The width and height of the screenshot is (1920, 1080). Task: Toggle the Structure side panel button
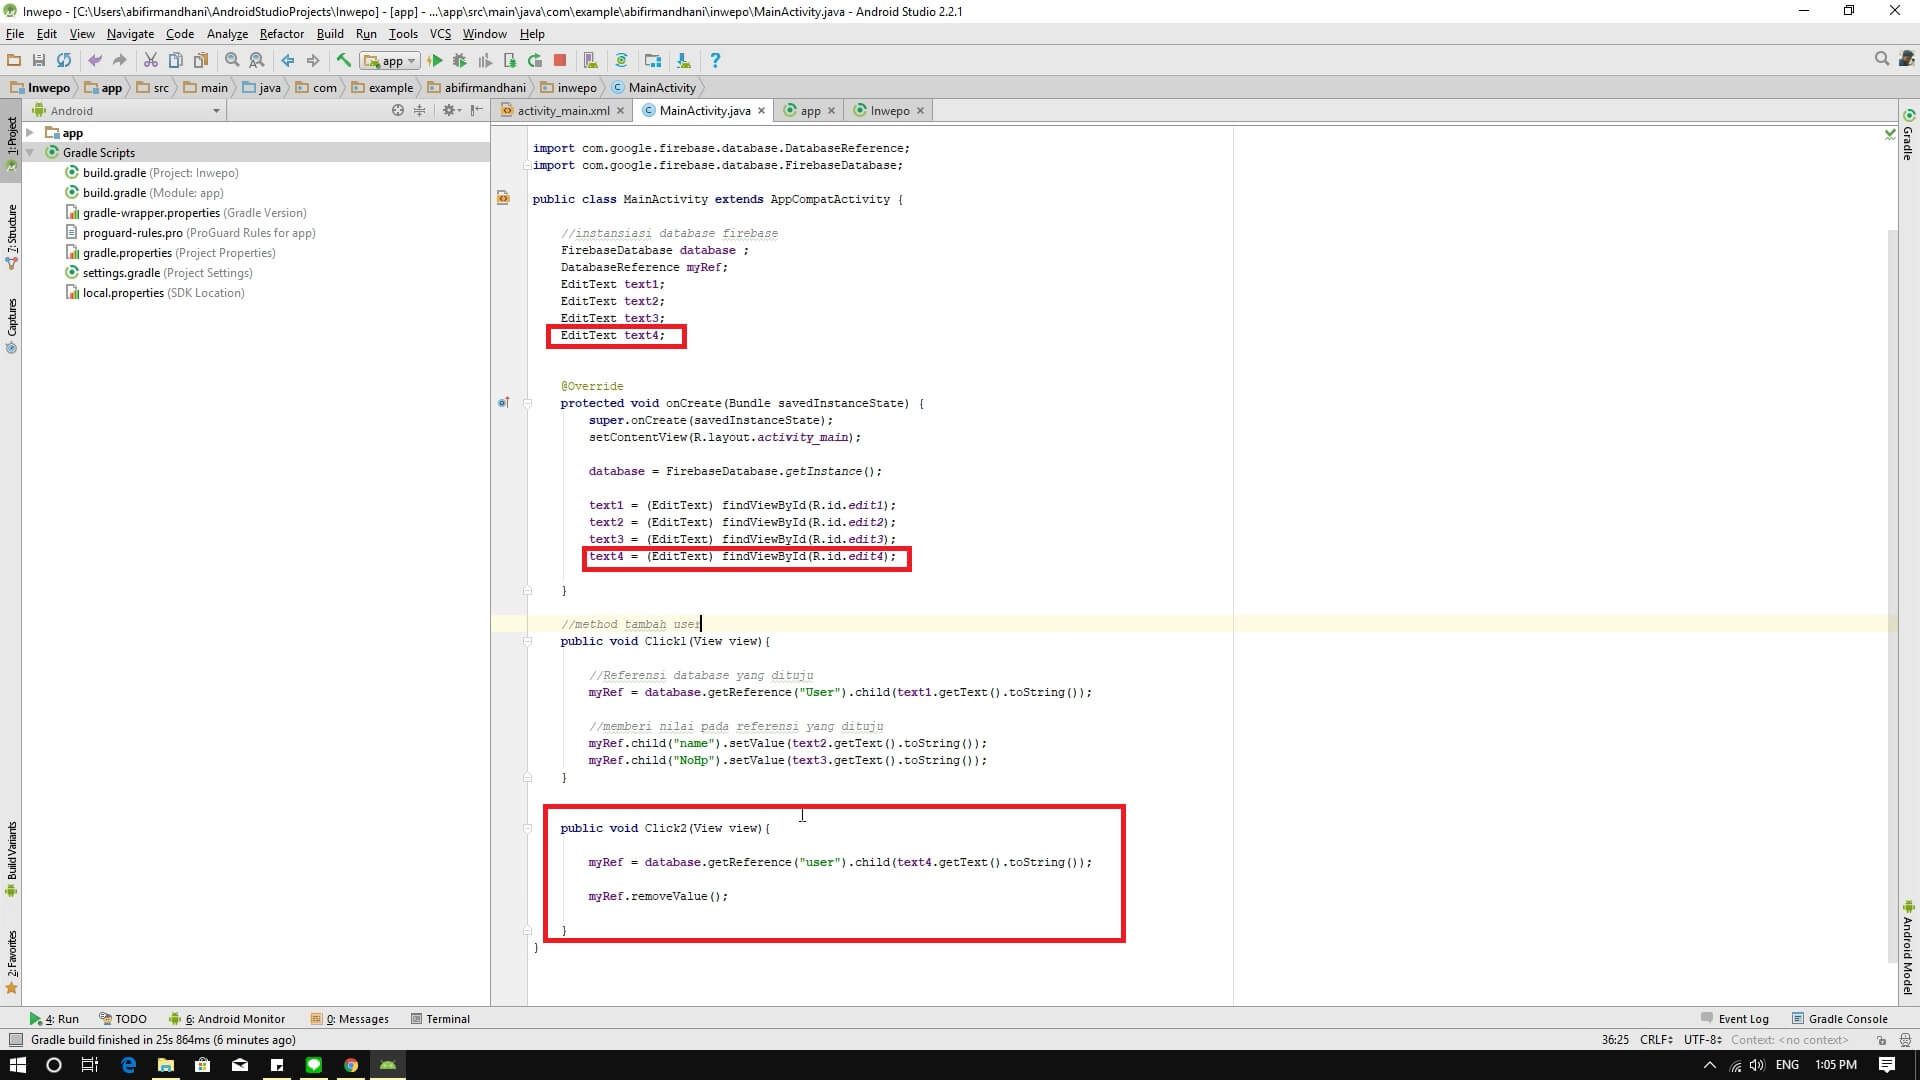pos(11,235)
